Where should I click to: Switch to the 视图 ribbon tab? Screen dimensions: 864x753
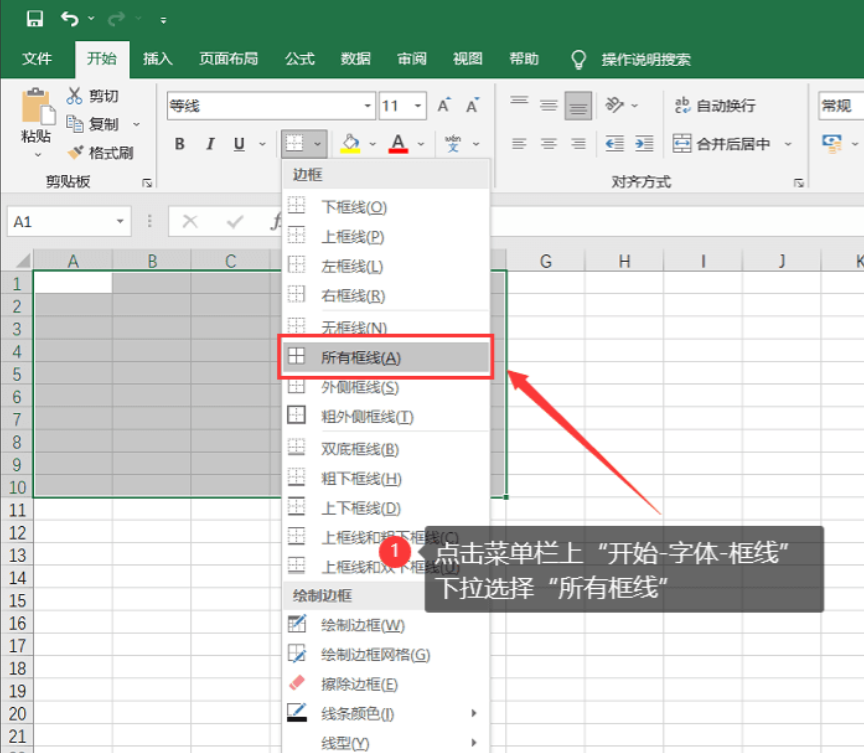pyautogui.click(x=467, y=58)
